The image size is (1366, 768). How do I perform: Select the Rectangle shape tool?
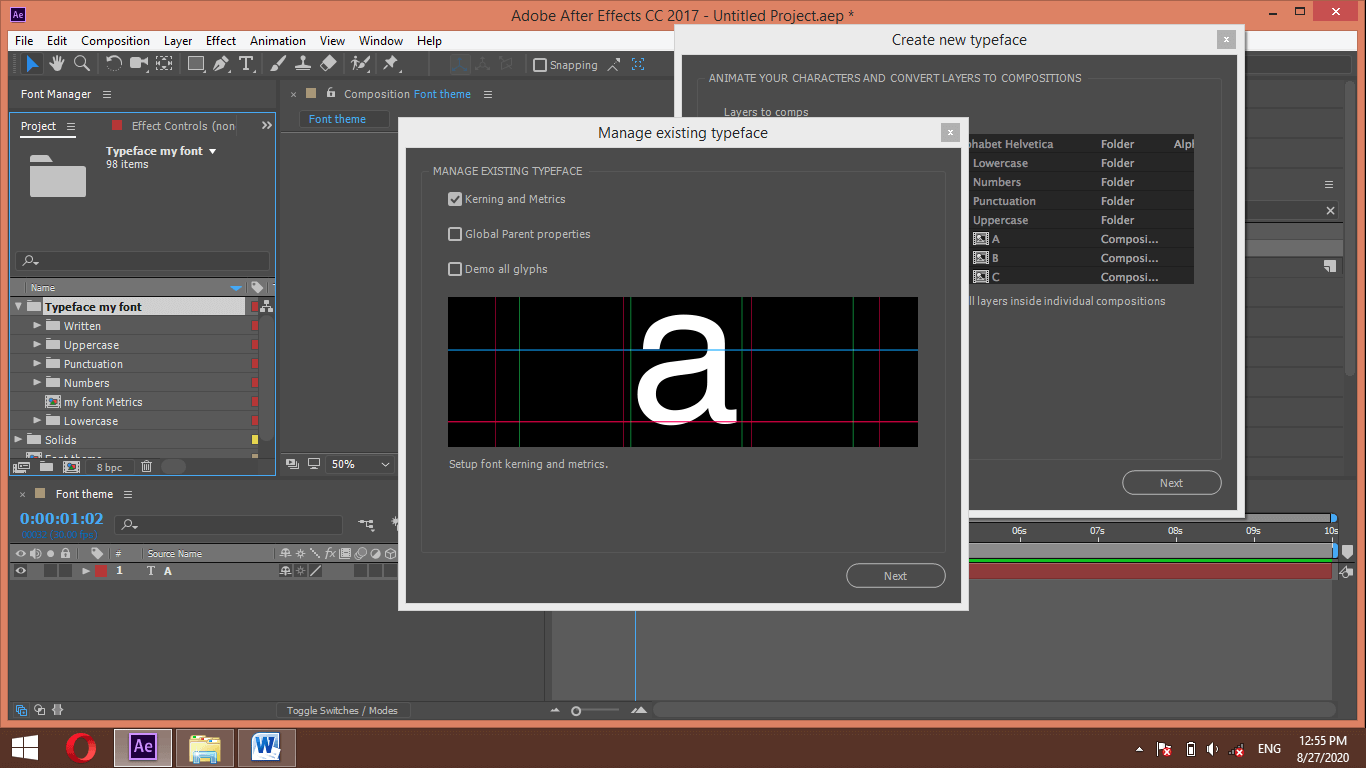[x=196, y=64]
